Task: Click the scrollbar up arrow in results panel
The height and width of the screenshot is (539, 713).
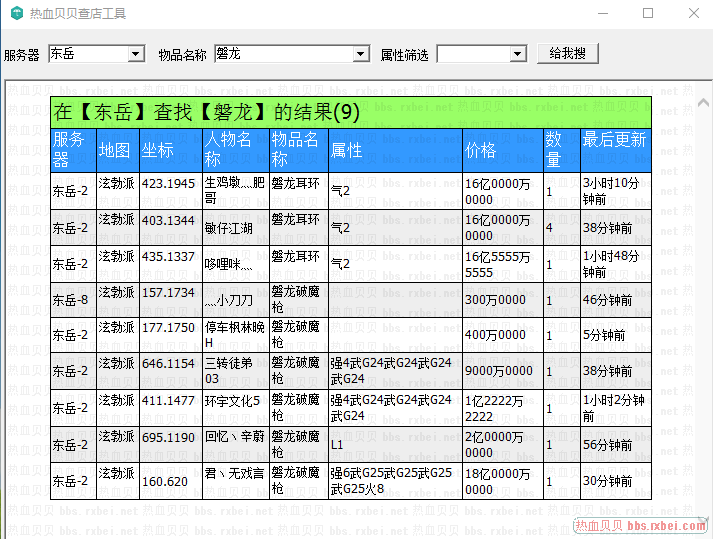Action: (703, 101)
